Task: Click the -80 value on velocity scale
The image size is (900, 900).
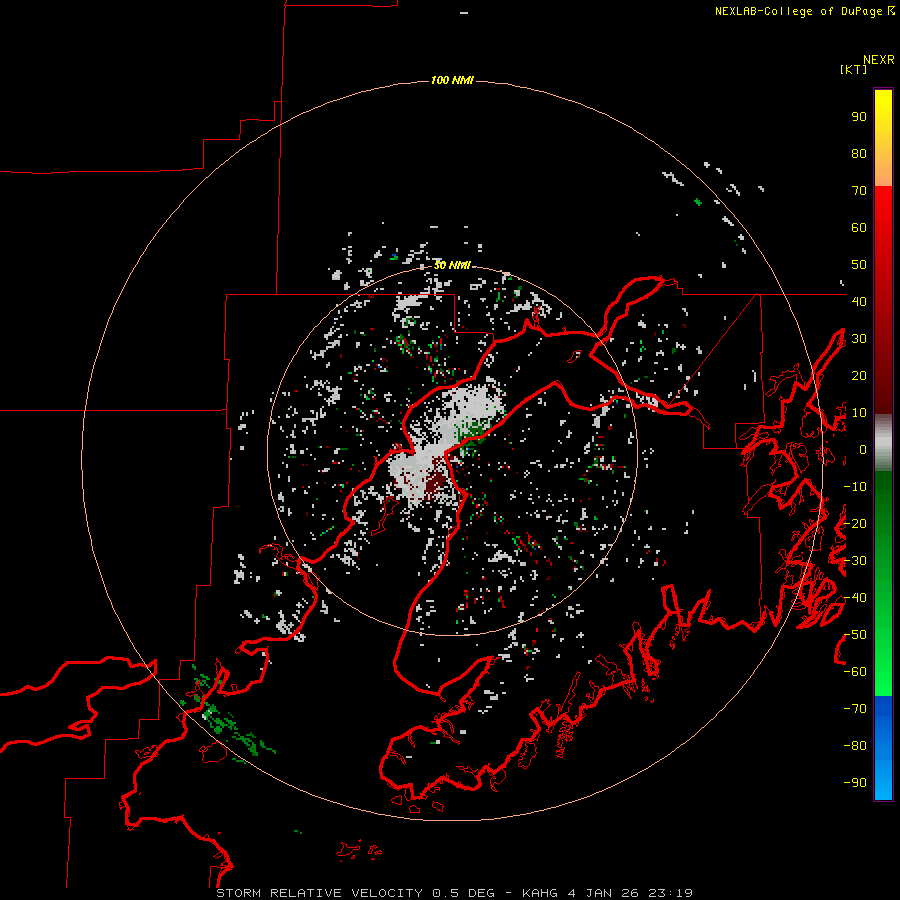Action: 855,746
